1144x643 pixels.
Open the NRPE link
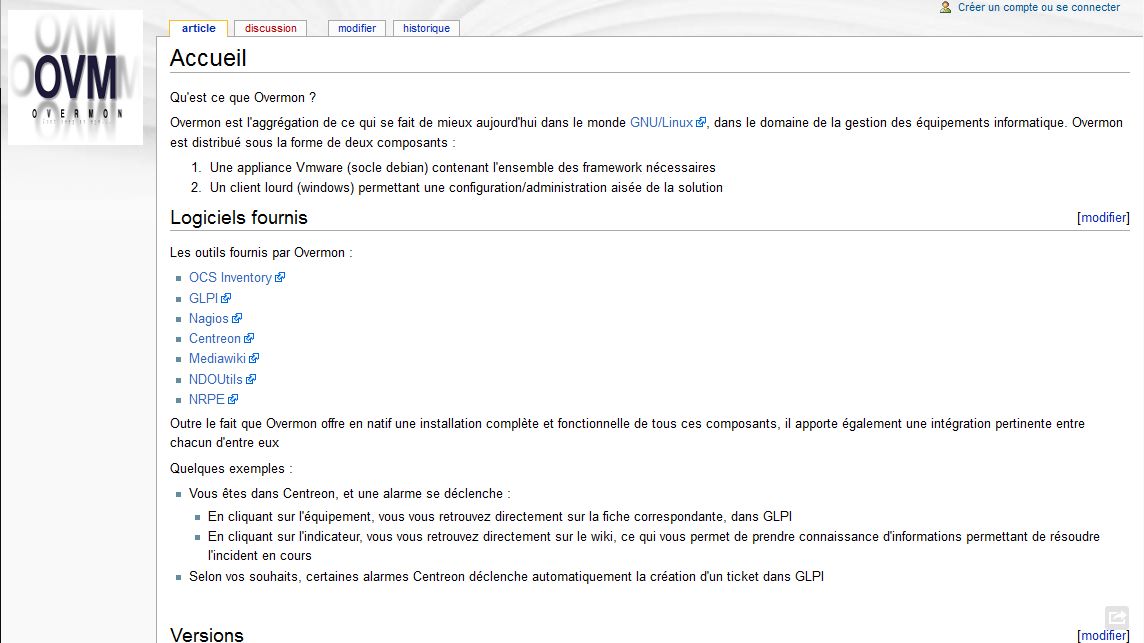coord(206,399)
